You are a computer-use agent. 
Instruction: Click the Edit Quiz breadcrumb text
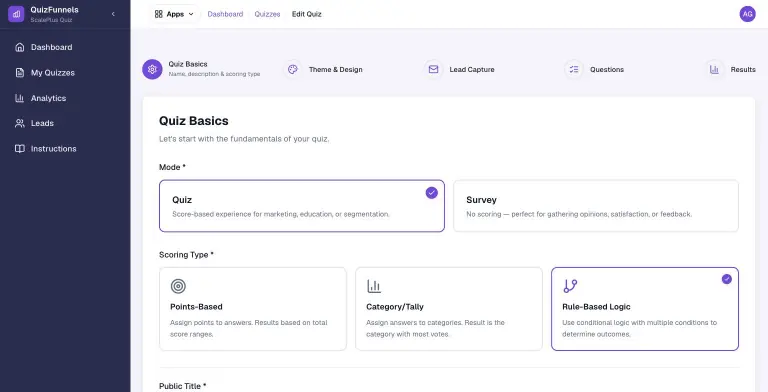point(307,14)
